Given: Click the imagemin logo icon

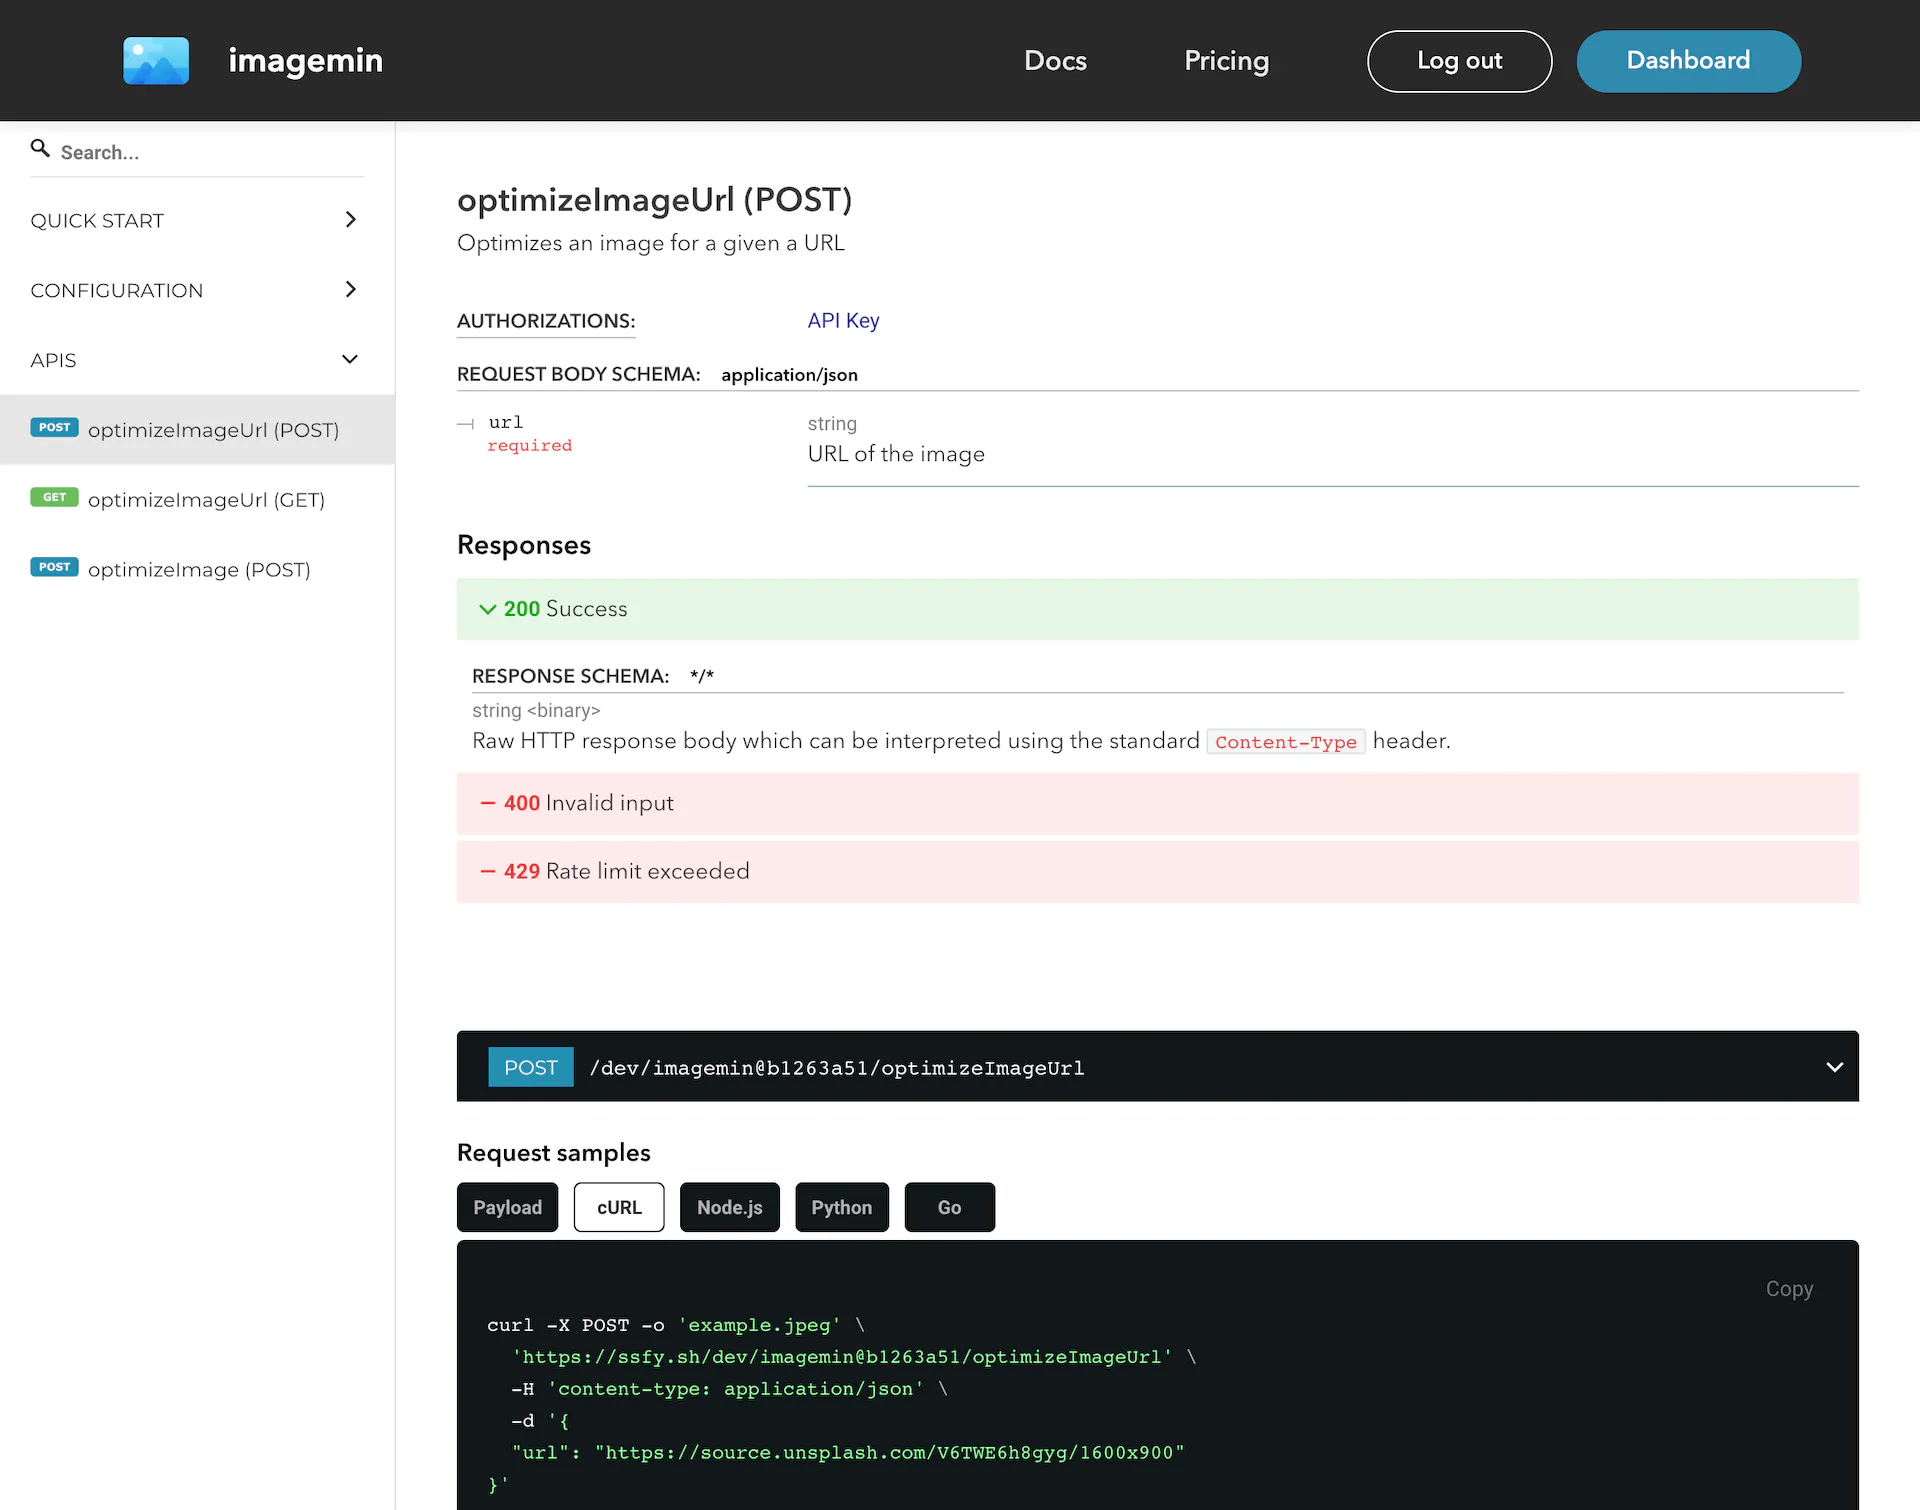Looking at the screenshot, I should (x=156, y=61).
